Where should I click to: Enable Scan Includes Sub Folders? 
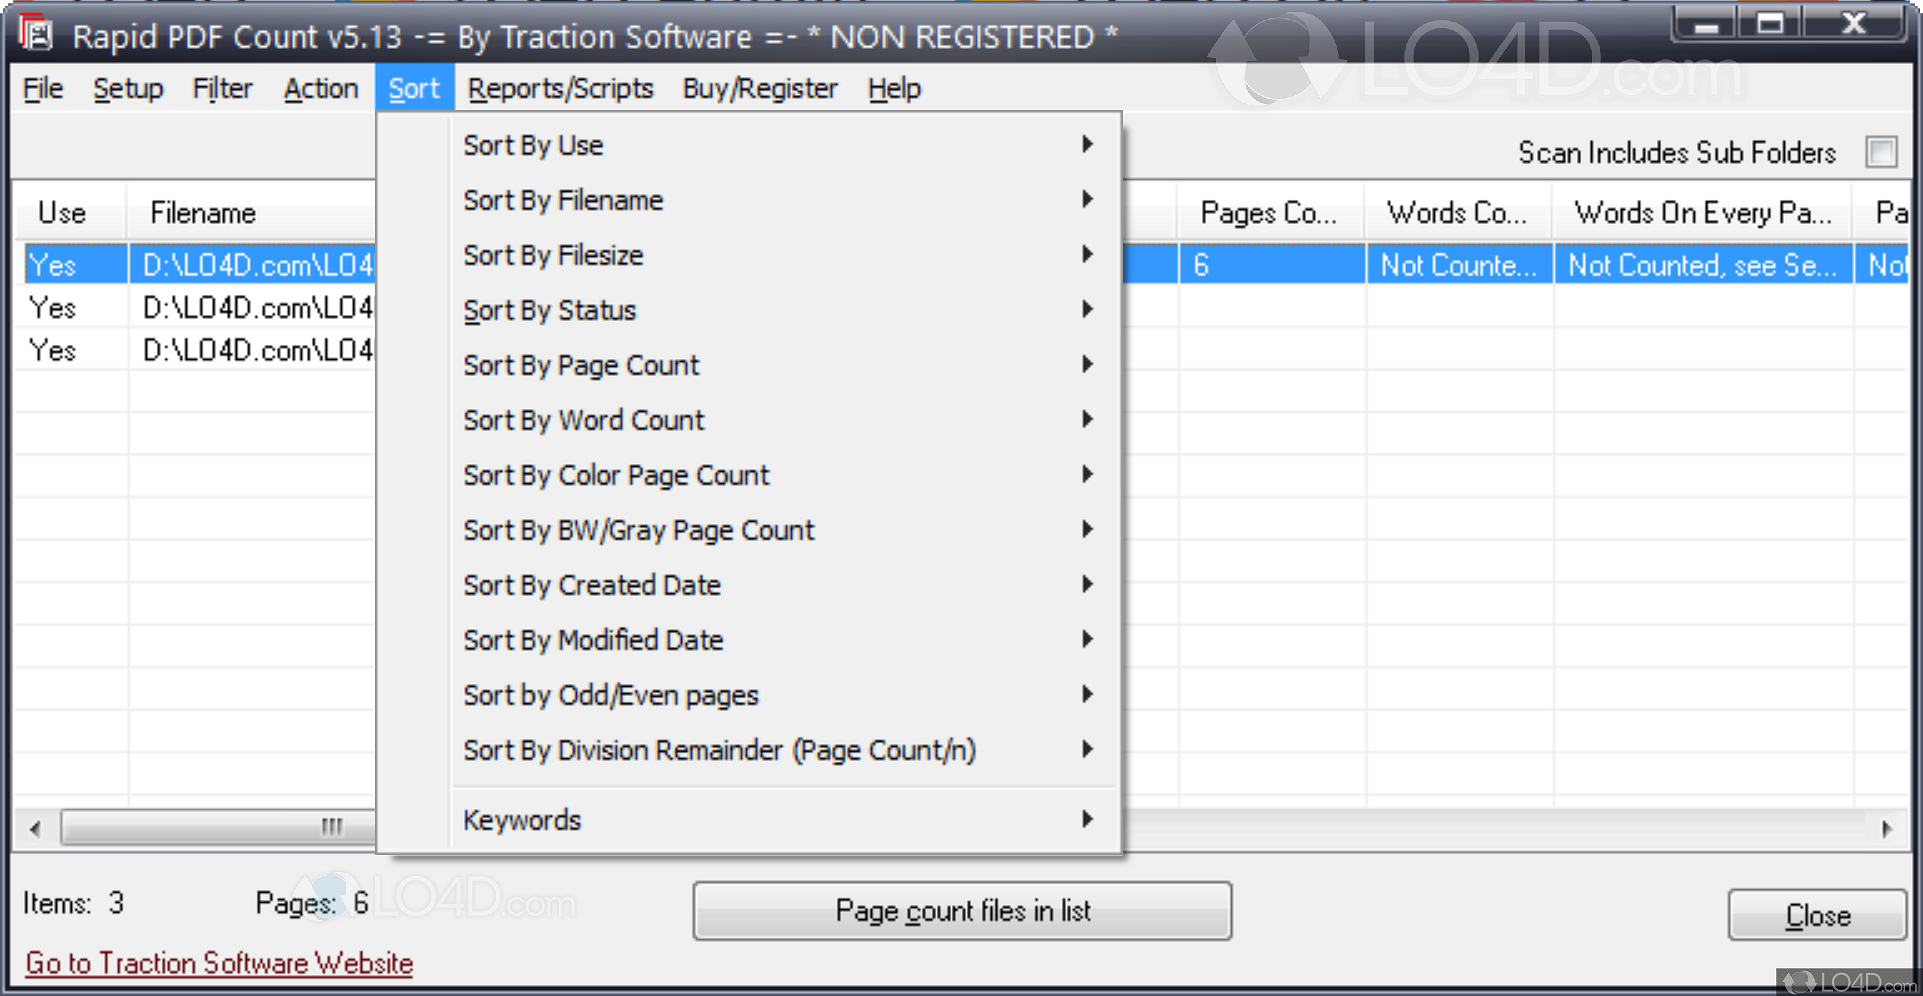[x=1884, y=152]
